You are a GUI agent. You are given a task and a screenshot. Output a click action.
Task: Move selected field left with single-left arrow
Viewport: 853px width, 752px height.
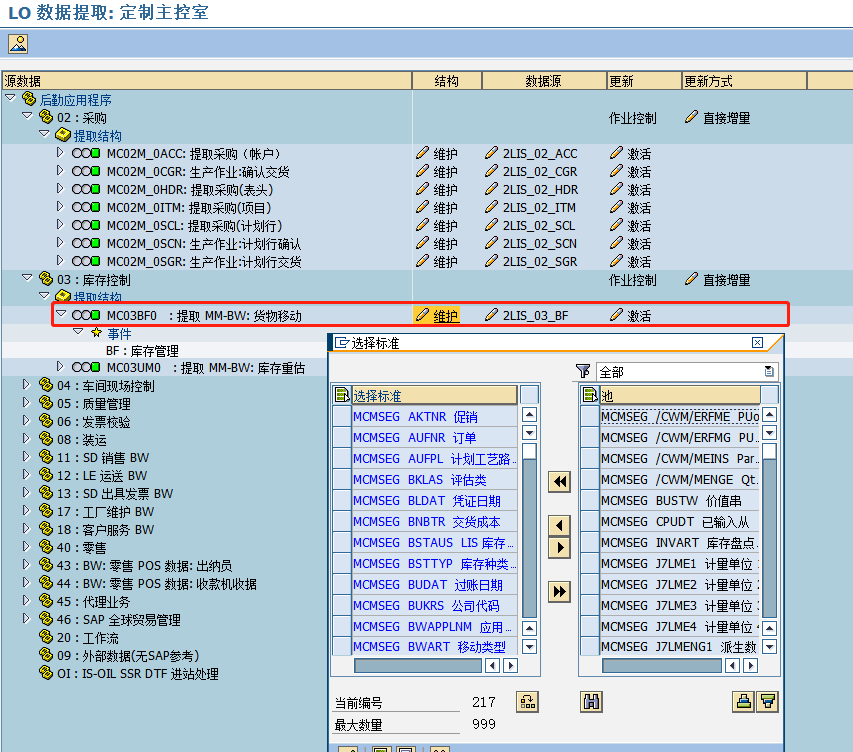click(559, 526)
